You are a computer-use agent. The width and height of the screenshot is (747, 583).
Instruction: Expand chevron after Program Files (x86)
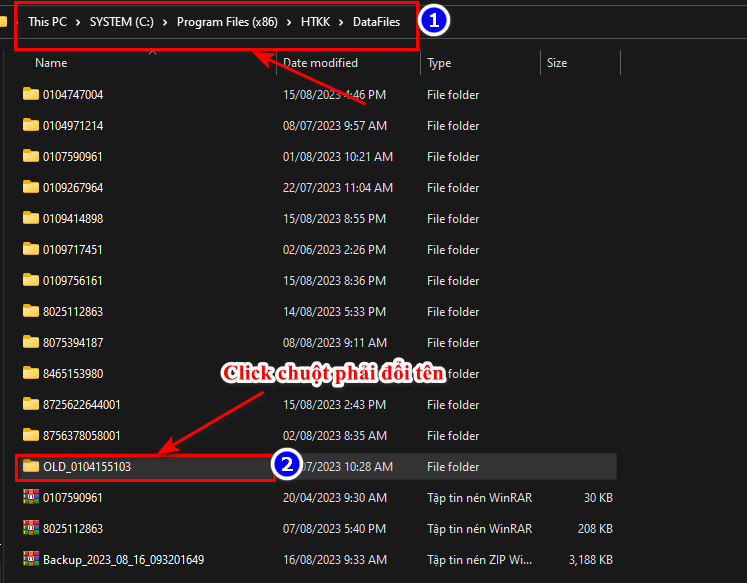pyautogui.click(x=290, y=22)
